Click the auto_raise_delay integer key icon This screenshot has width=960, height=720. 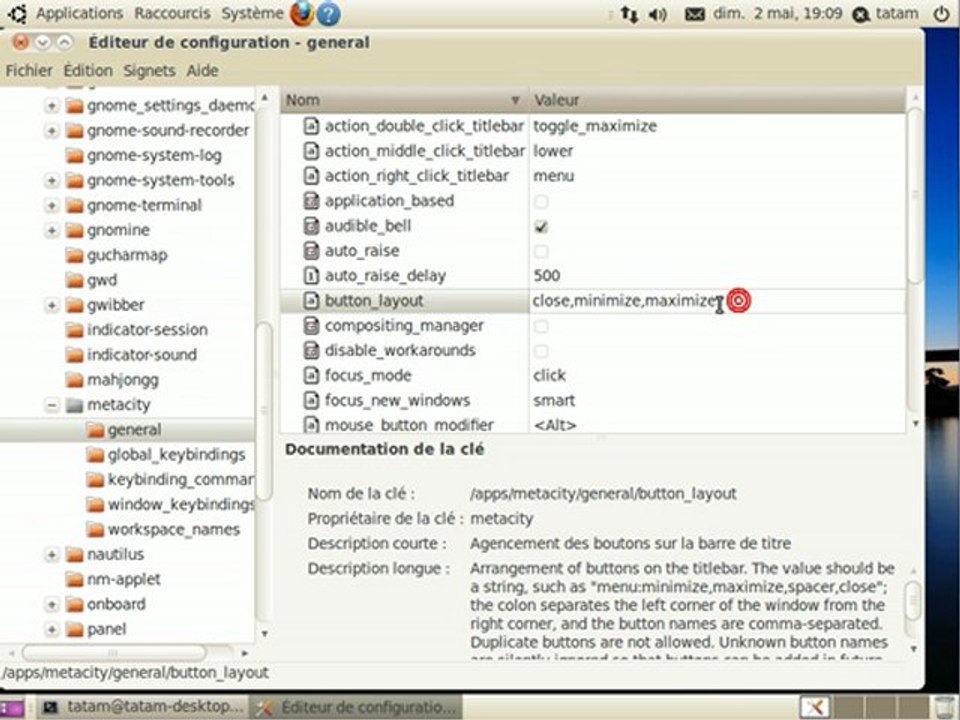312,276
